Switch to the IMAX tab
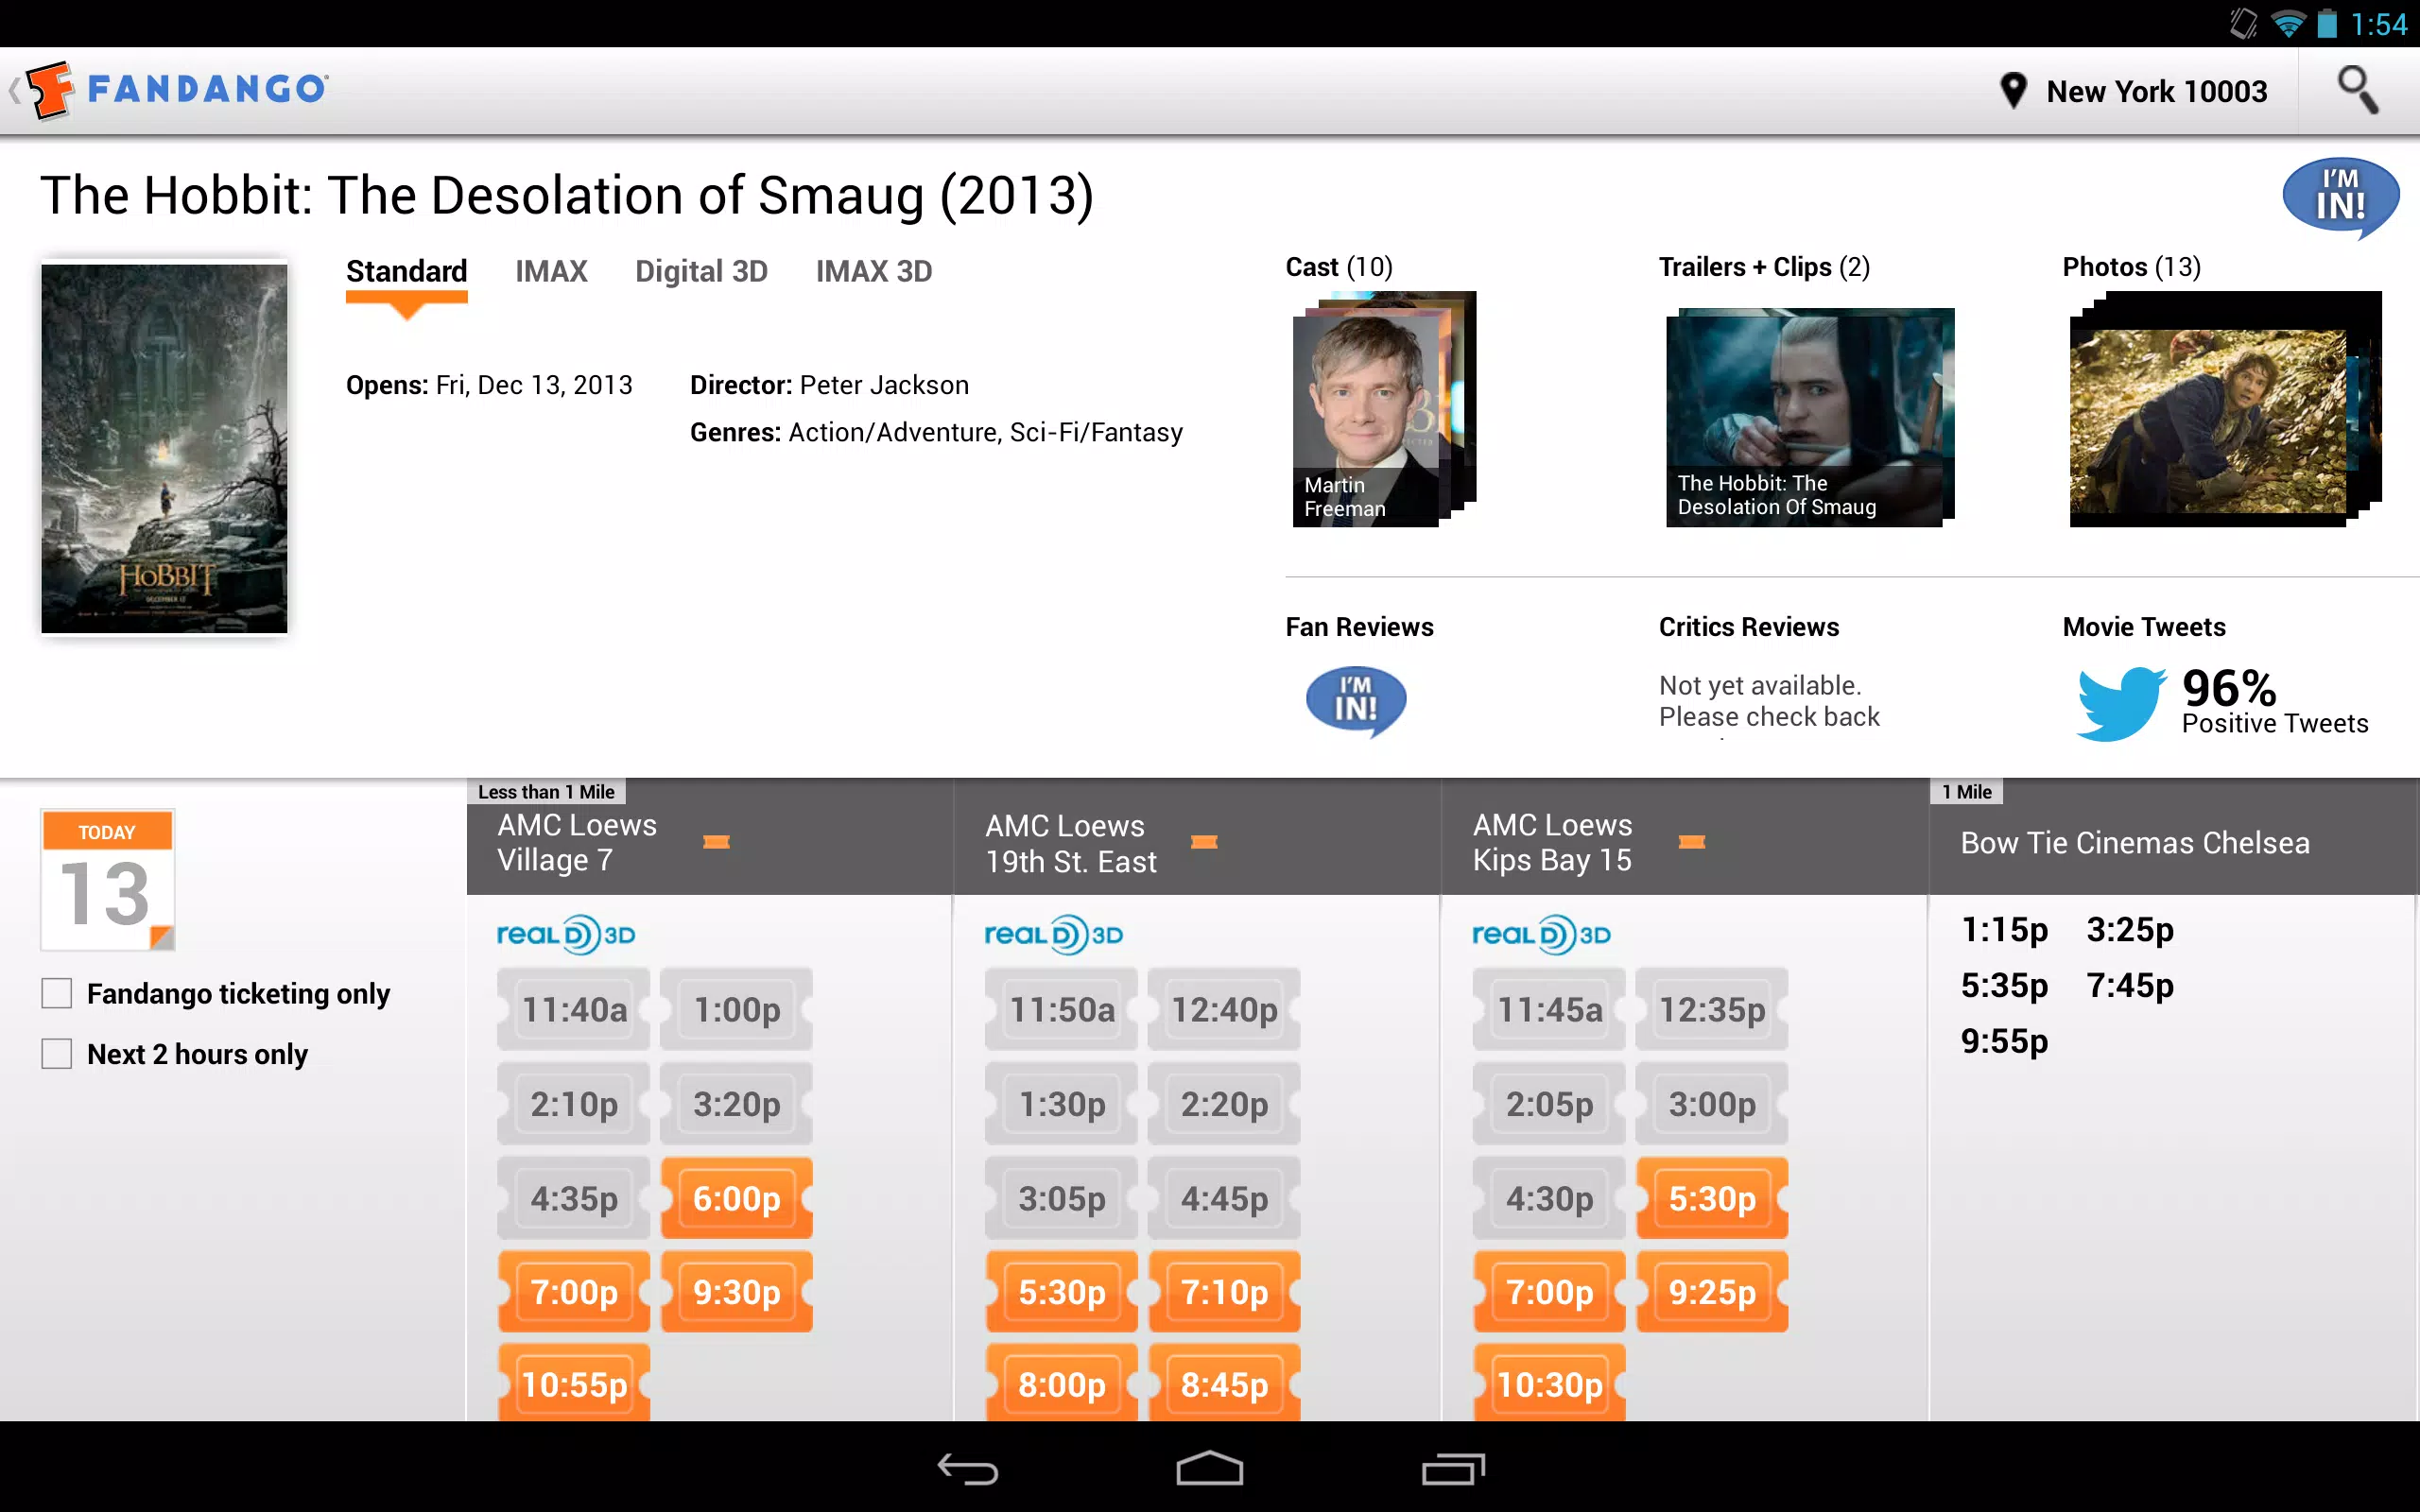This screenshot has height=1512, width=2420. point(551,272)
